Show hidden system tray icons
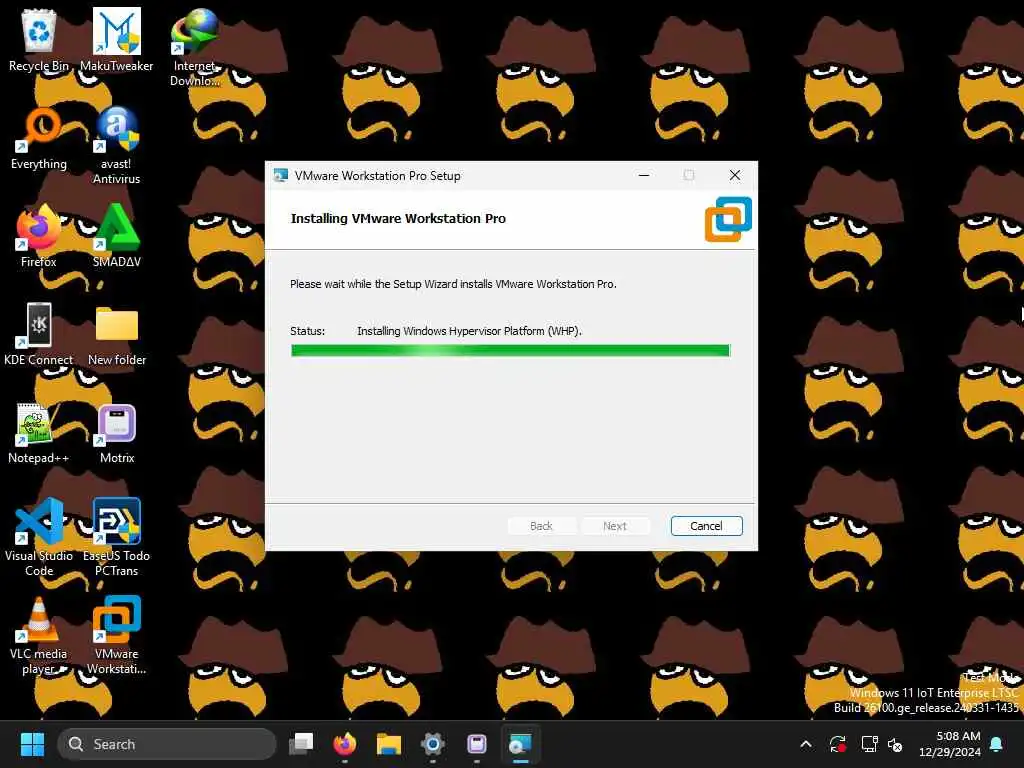This screenshot has height=768, width=1024. tap(806, 744)
